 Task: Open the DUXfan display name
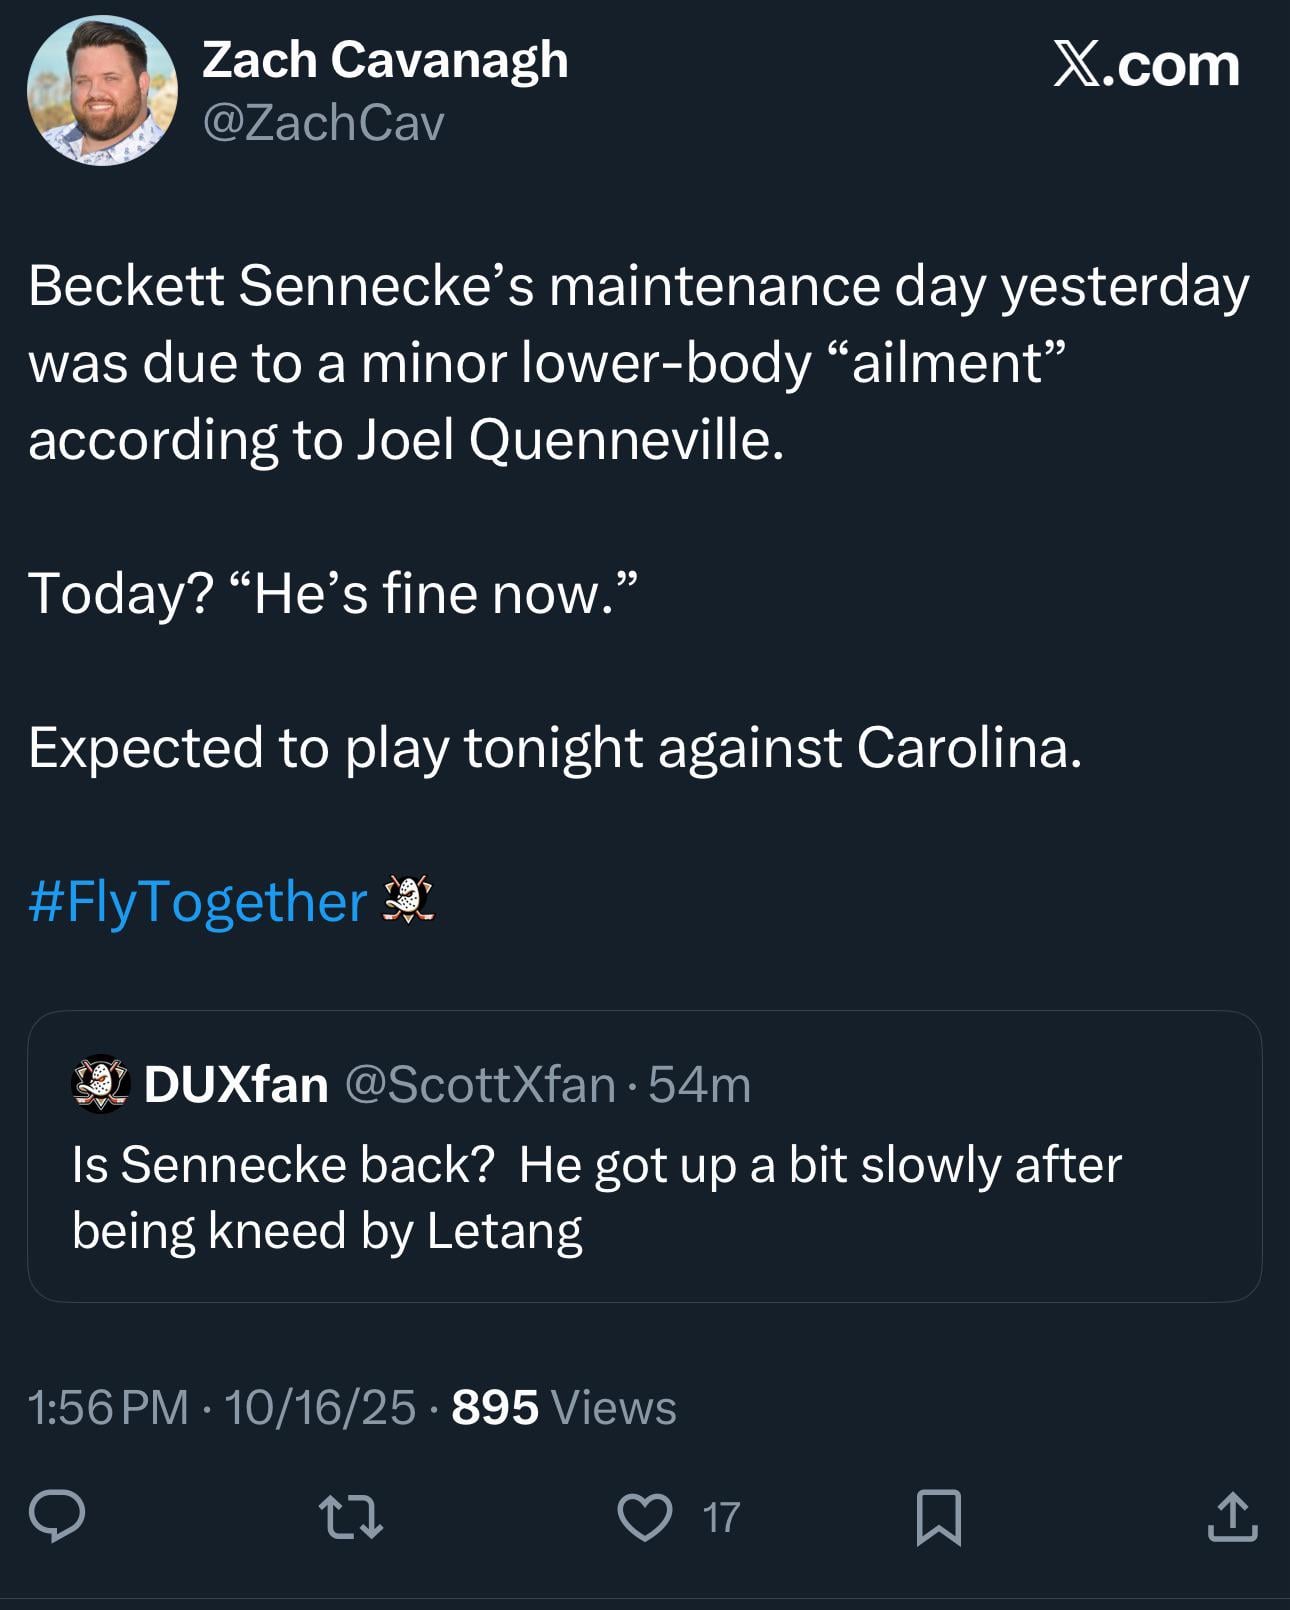[236, 1084]
